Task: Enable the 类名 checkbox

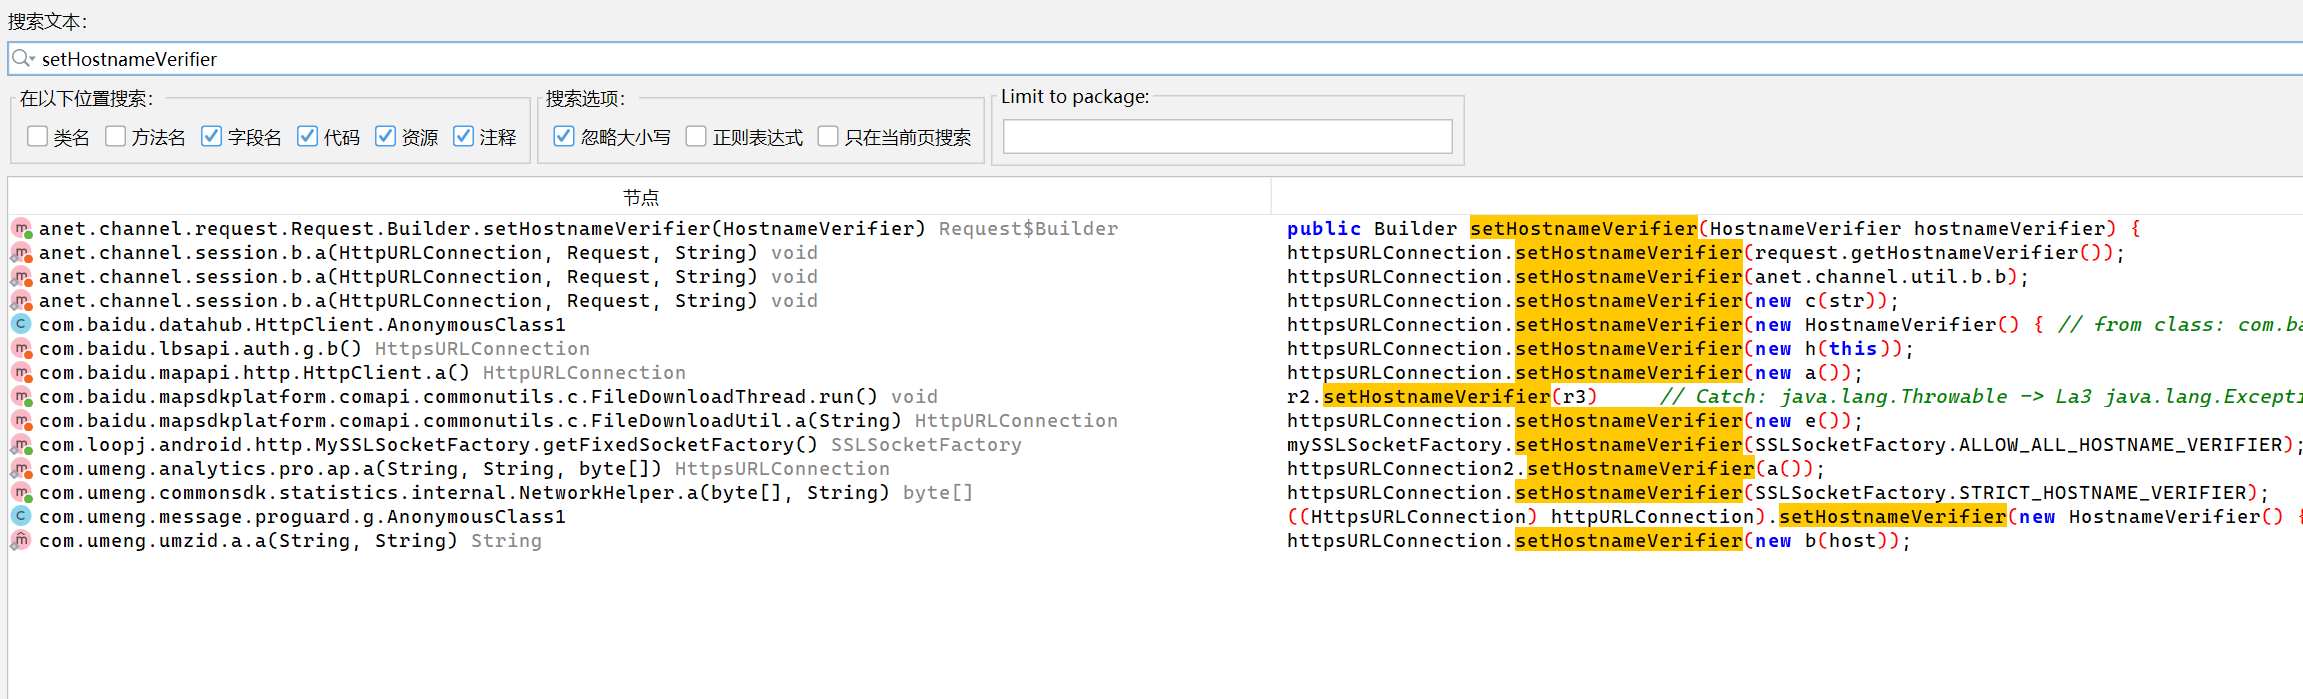Action: [x=38, y=137]
